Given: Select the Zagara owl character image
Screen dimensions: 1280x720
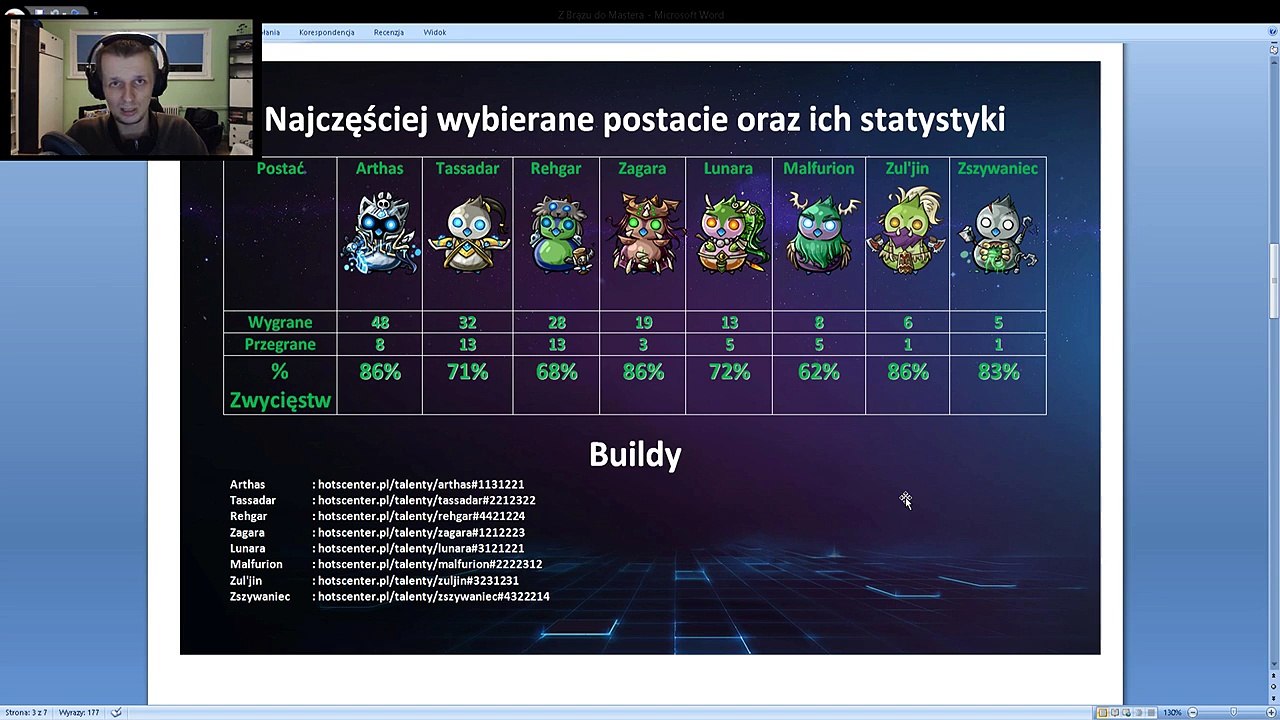Looking at the screenshot, I should [643, 234].
